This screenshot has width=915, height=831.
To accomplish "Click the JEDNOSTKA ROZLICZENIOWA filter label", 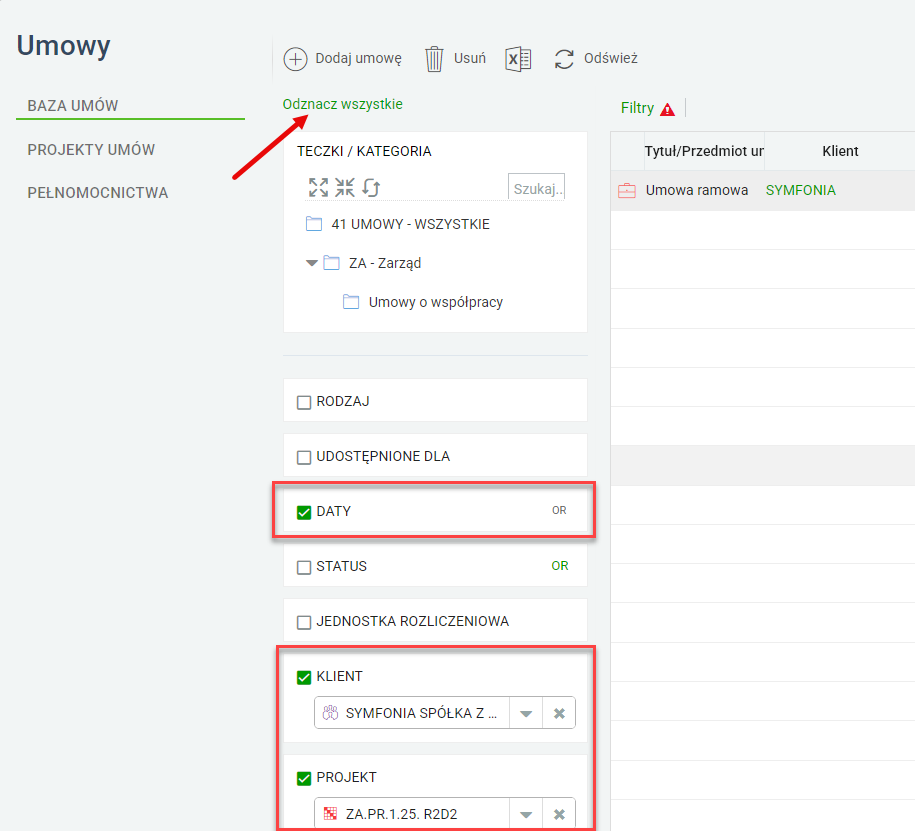I will [413, 621].
